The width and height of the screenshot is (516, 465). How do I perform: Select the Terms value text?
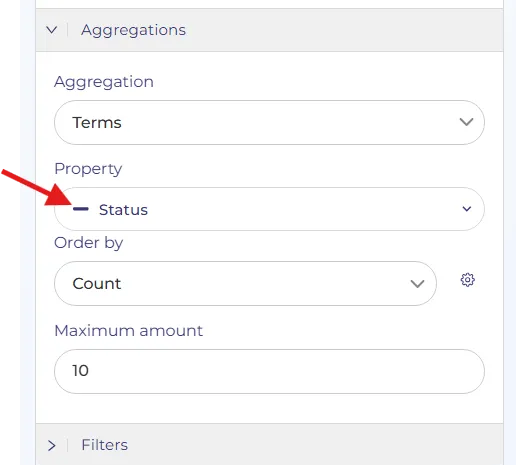pos(97,122)
